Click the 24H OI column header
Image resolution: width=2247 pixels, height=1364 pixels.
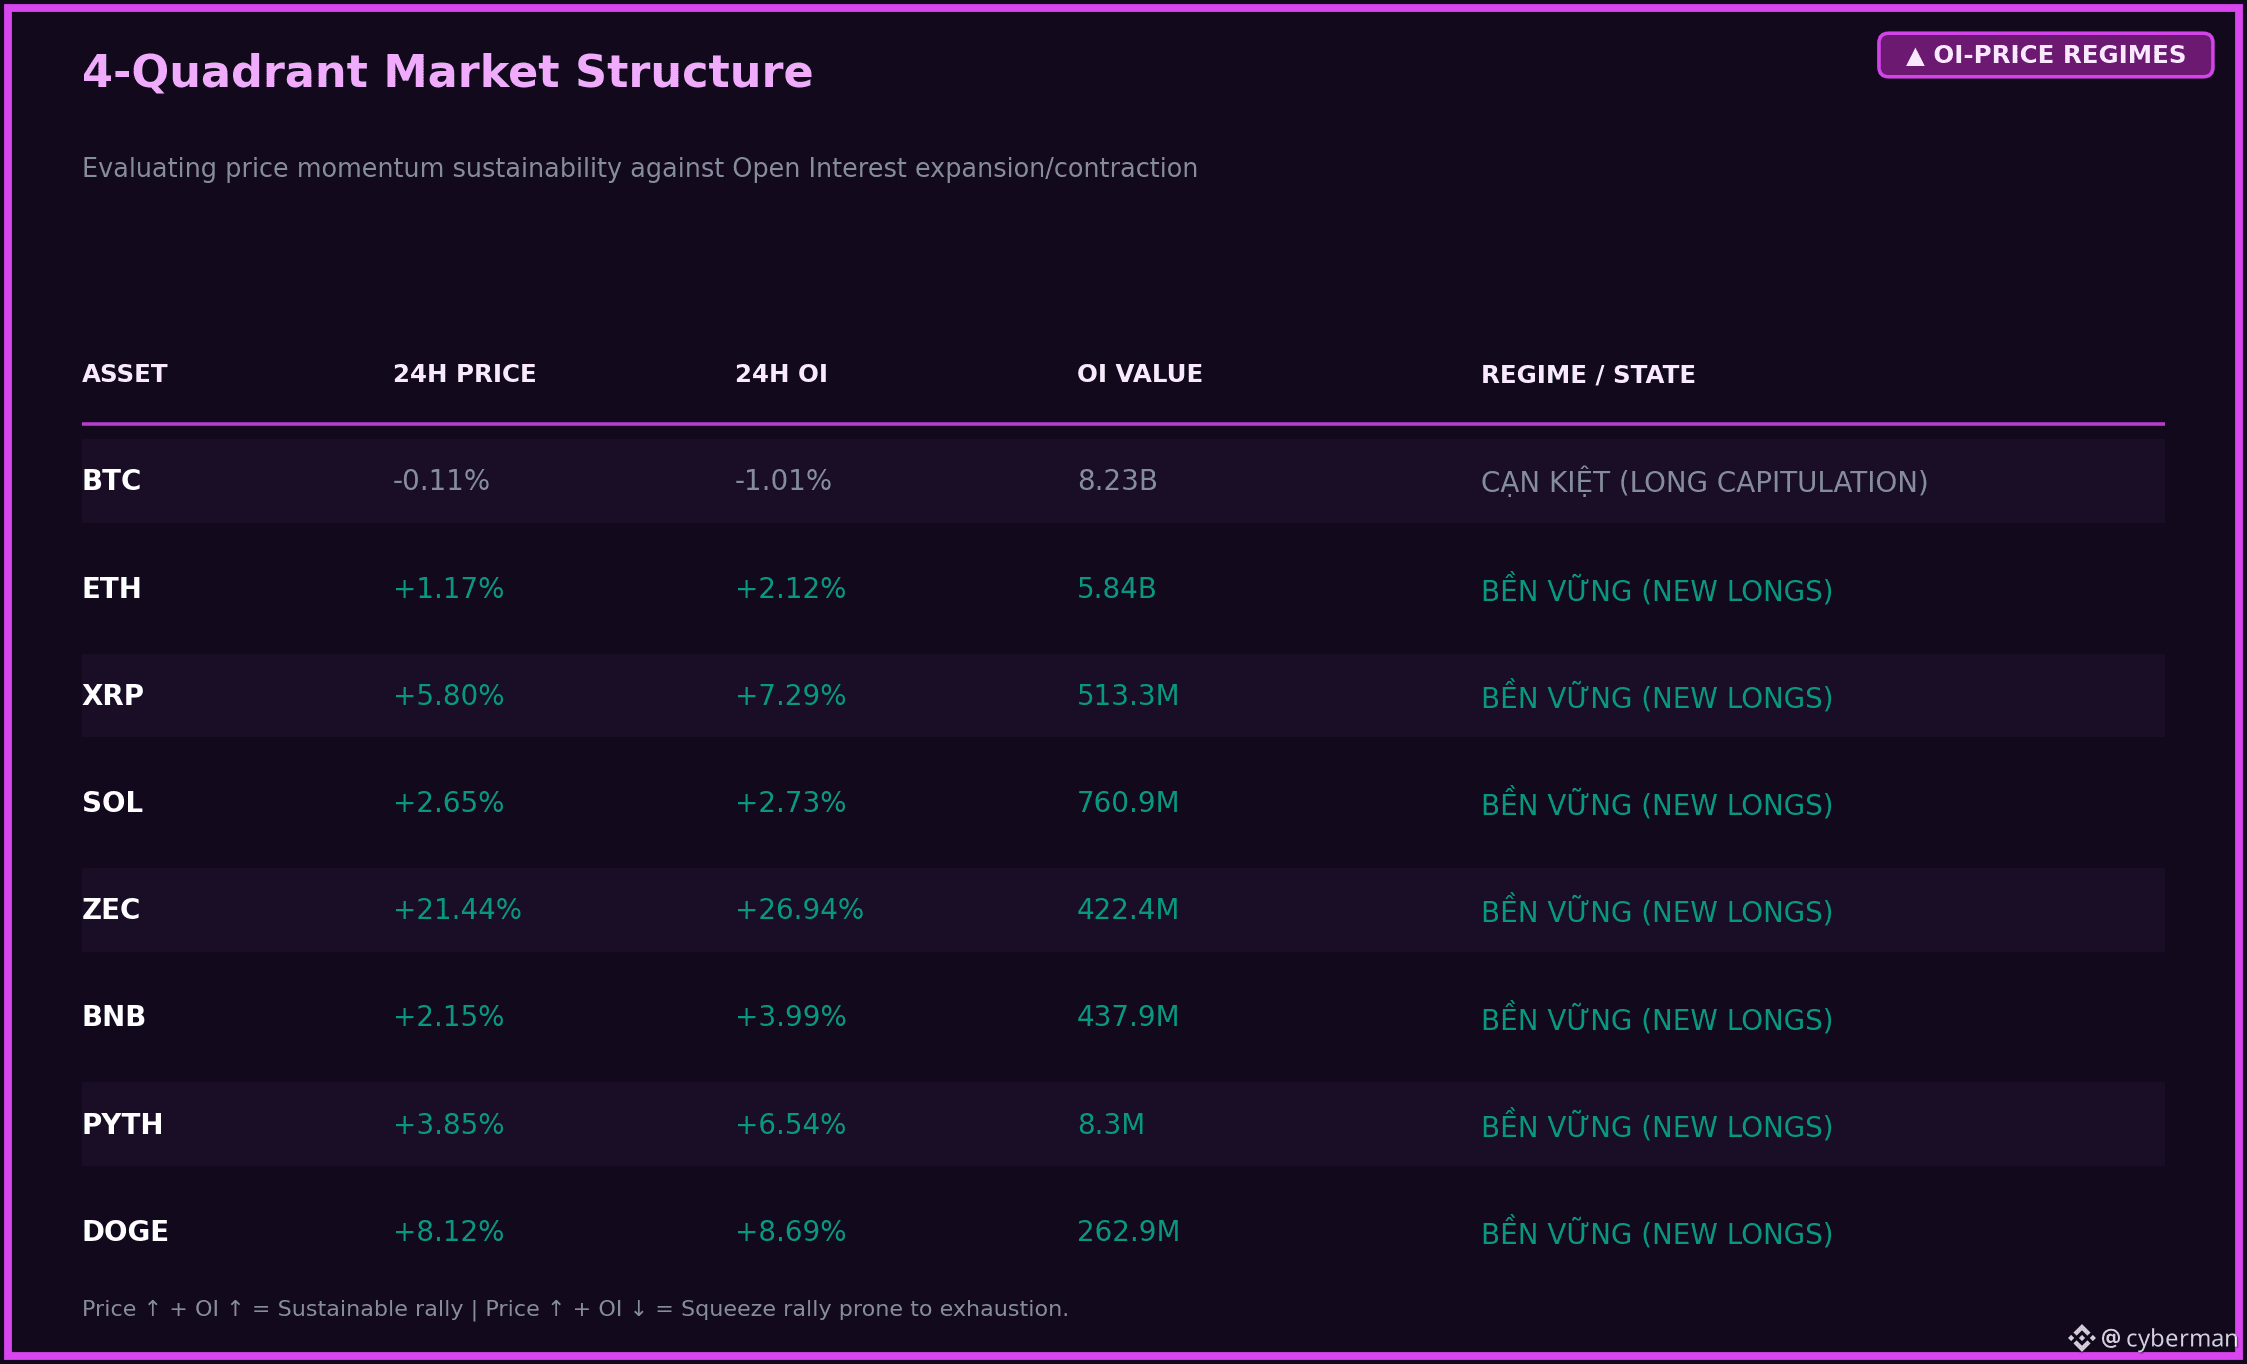(x=781, y=374)
